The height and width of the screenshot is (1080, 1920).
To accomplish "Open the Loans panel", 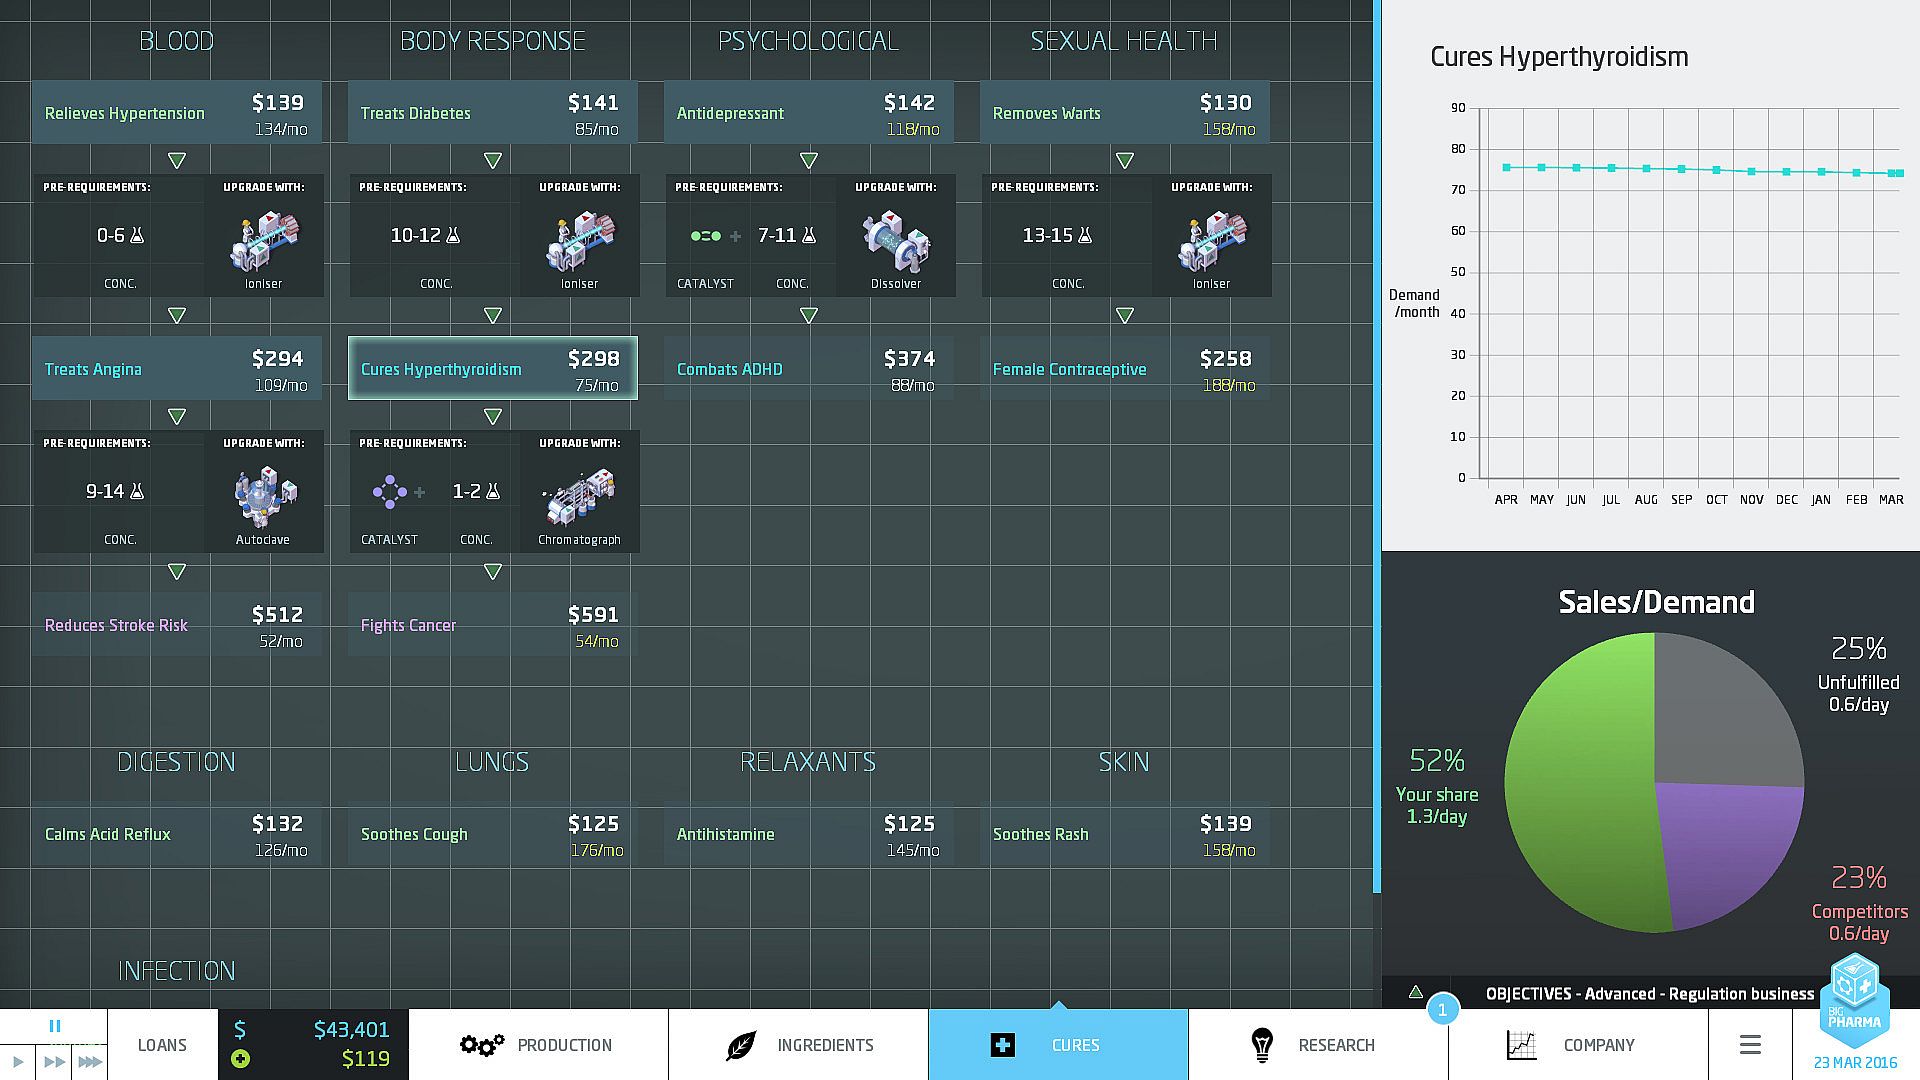I will pyautogui.click(x=162, y=1045).
